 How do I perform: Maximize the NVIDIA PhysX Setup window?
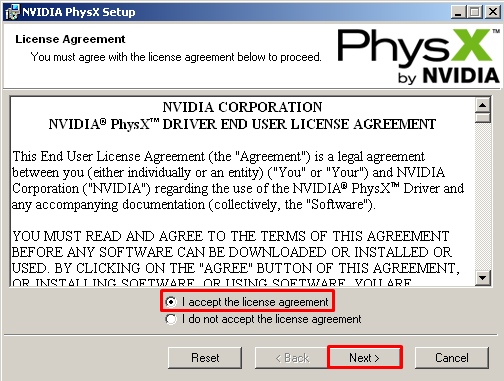(475, 12)
